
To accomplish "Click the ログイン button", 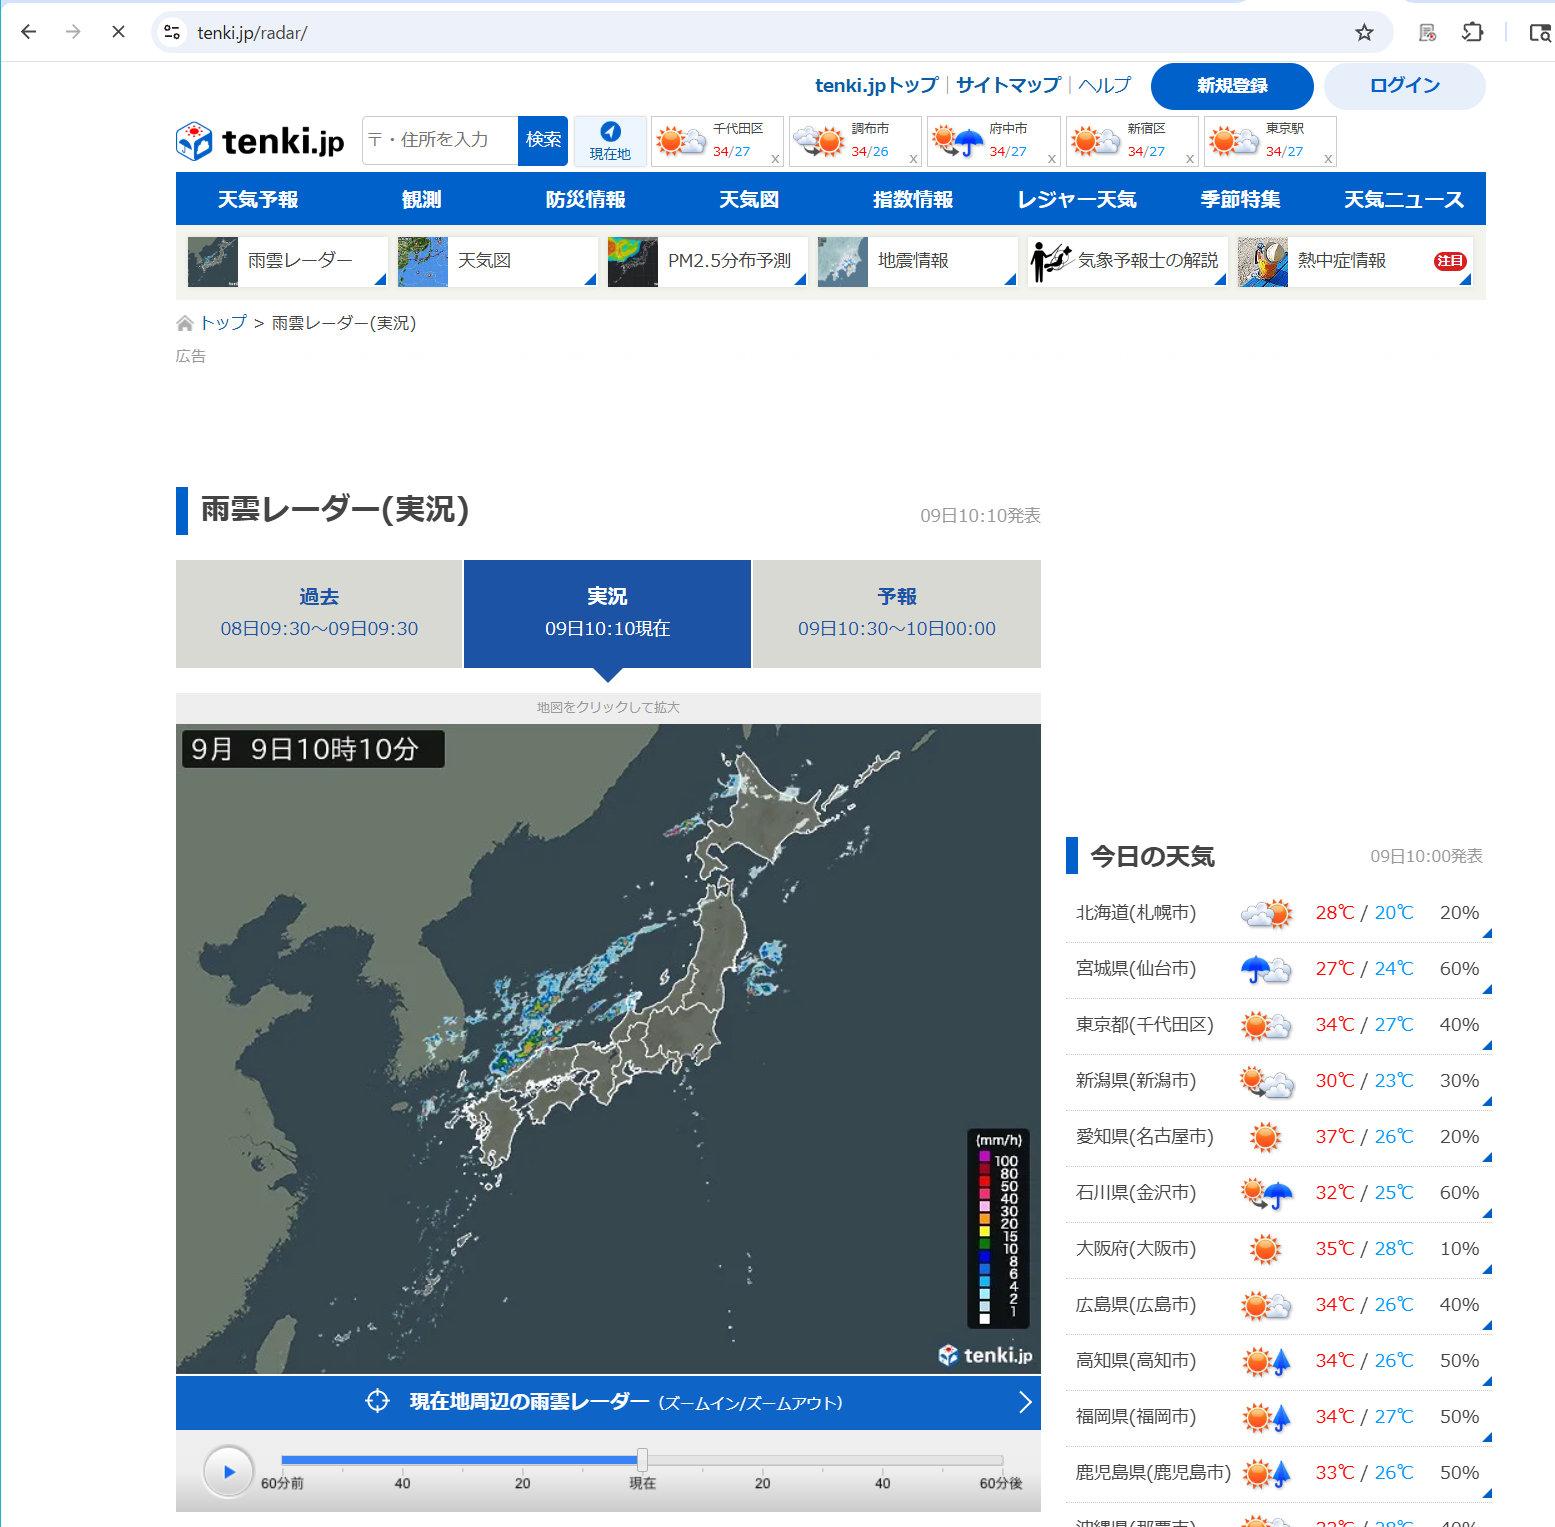I will (1404, 86).
